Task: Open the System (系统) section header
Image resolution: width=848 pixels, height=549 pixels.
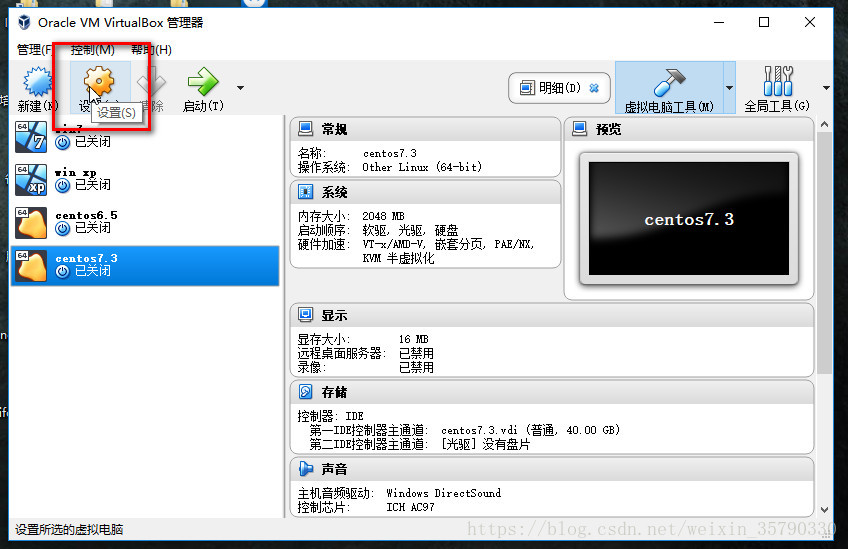Action: click(x=425, y=192)
